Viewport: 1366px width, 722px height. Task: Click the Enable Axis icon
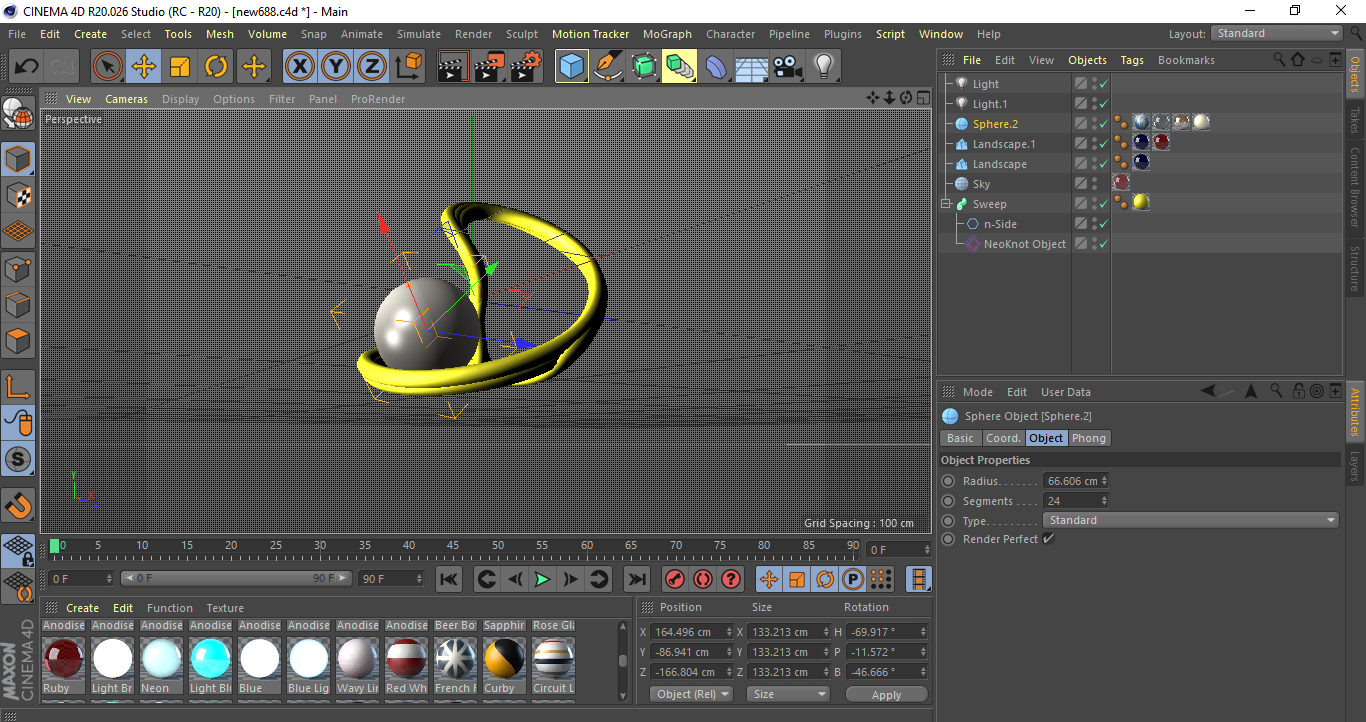(18, 387)
